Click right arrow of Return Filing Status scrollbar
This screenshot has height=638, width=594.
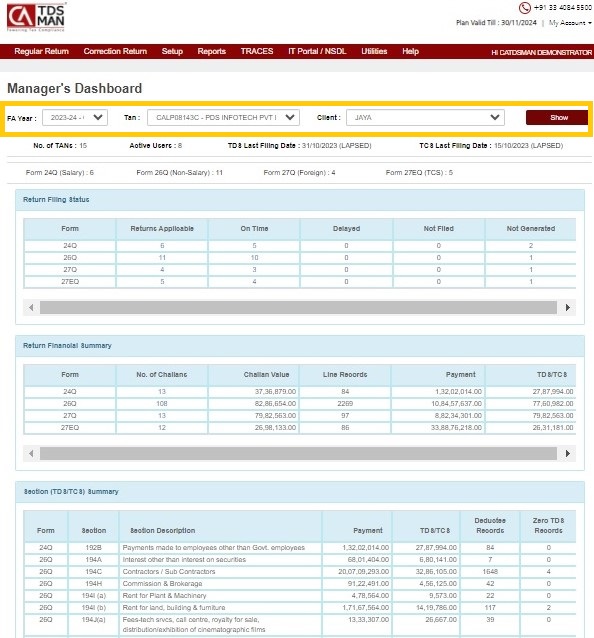(x=568, y=308)
